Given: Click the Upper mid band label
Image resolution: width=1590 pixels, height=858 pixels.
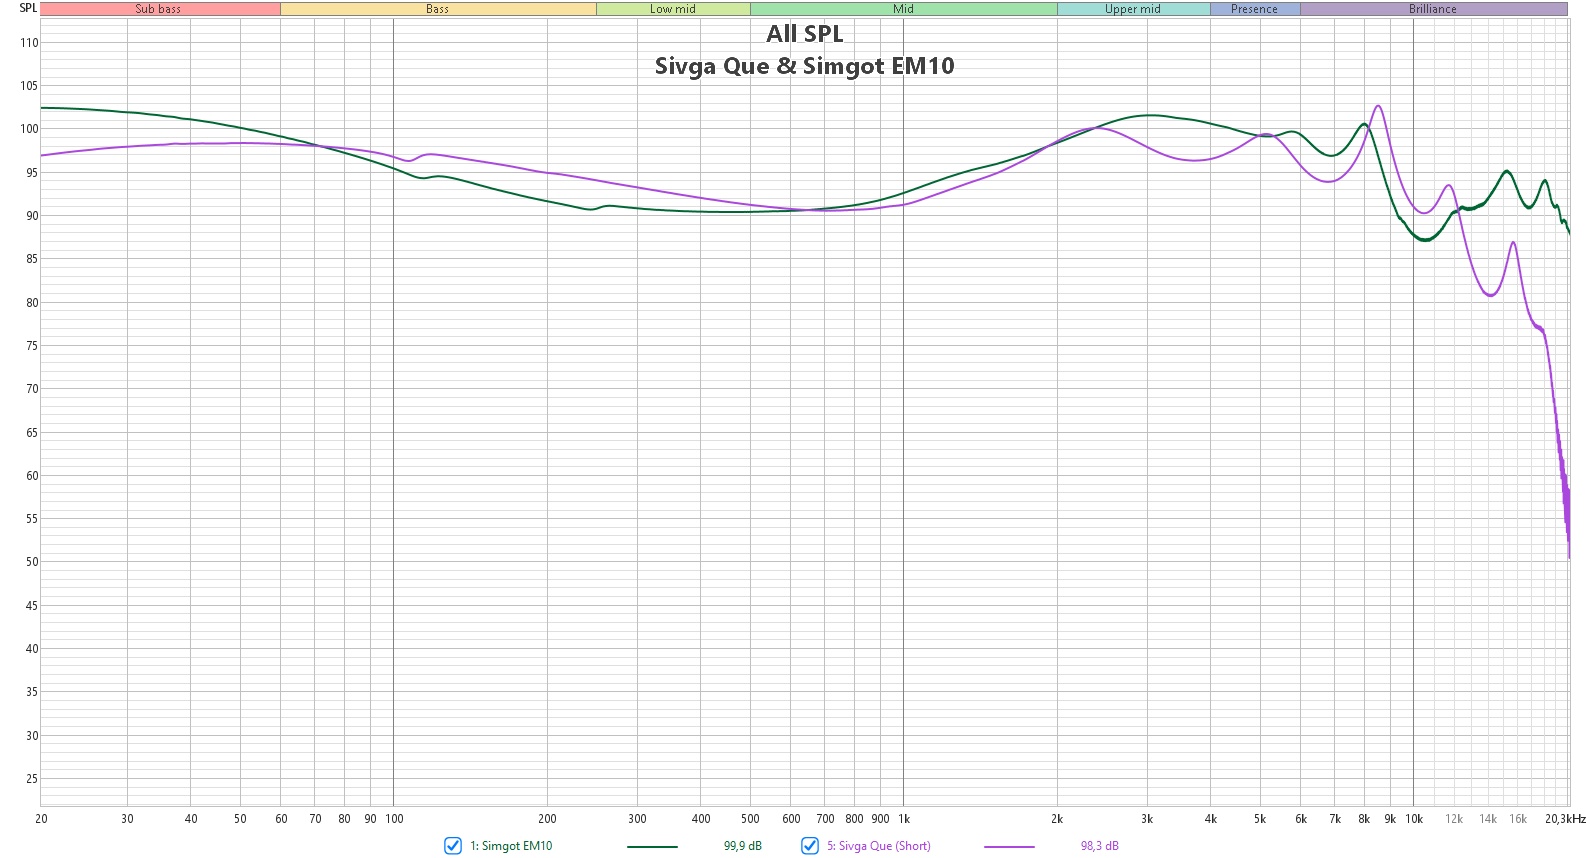Looking at the screenshot, I should pos(1133,9).
